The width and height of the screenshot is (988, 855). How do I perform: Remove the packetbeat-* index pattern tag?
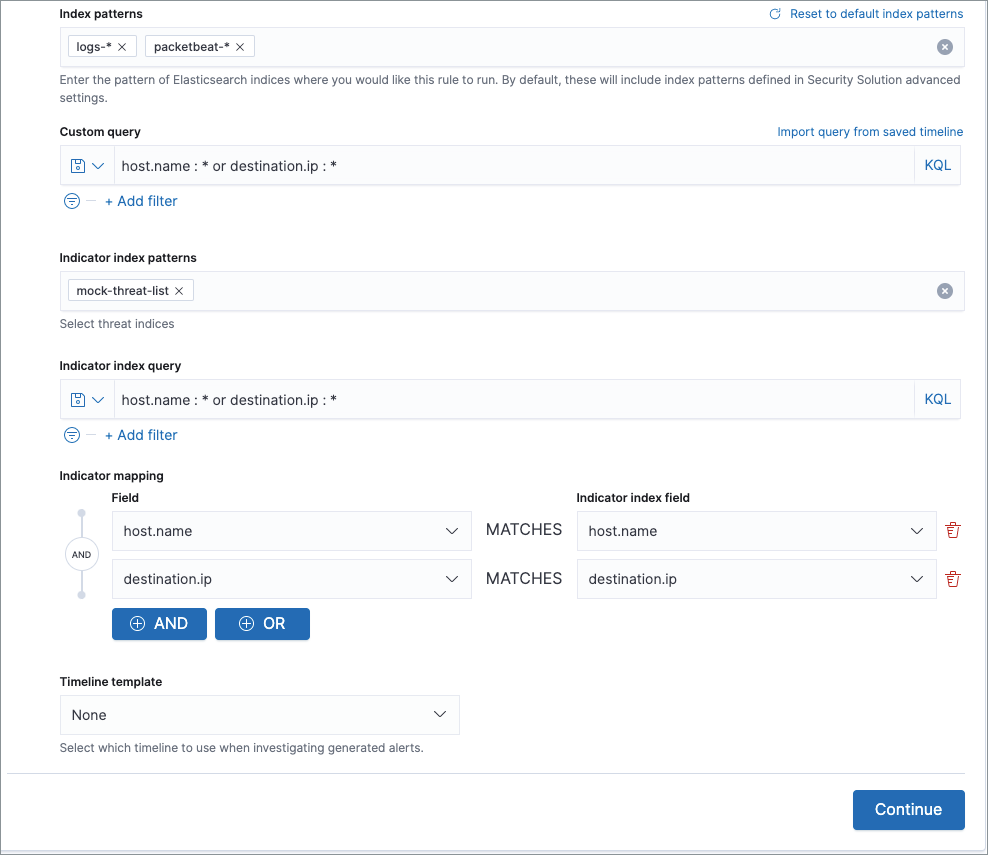coord(240,47)
